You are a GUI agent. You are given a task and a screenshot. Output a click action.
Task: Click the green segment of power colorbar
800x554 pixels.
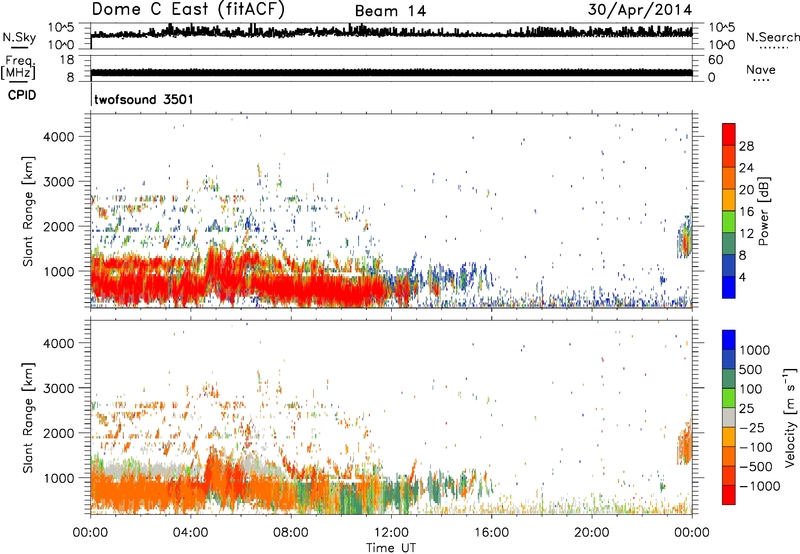pos(729,221)
